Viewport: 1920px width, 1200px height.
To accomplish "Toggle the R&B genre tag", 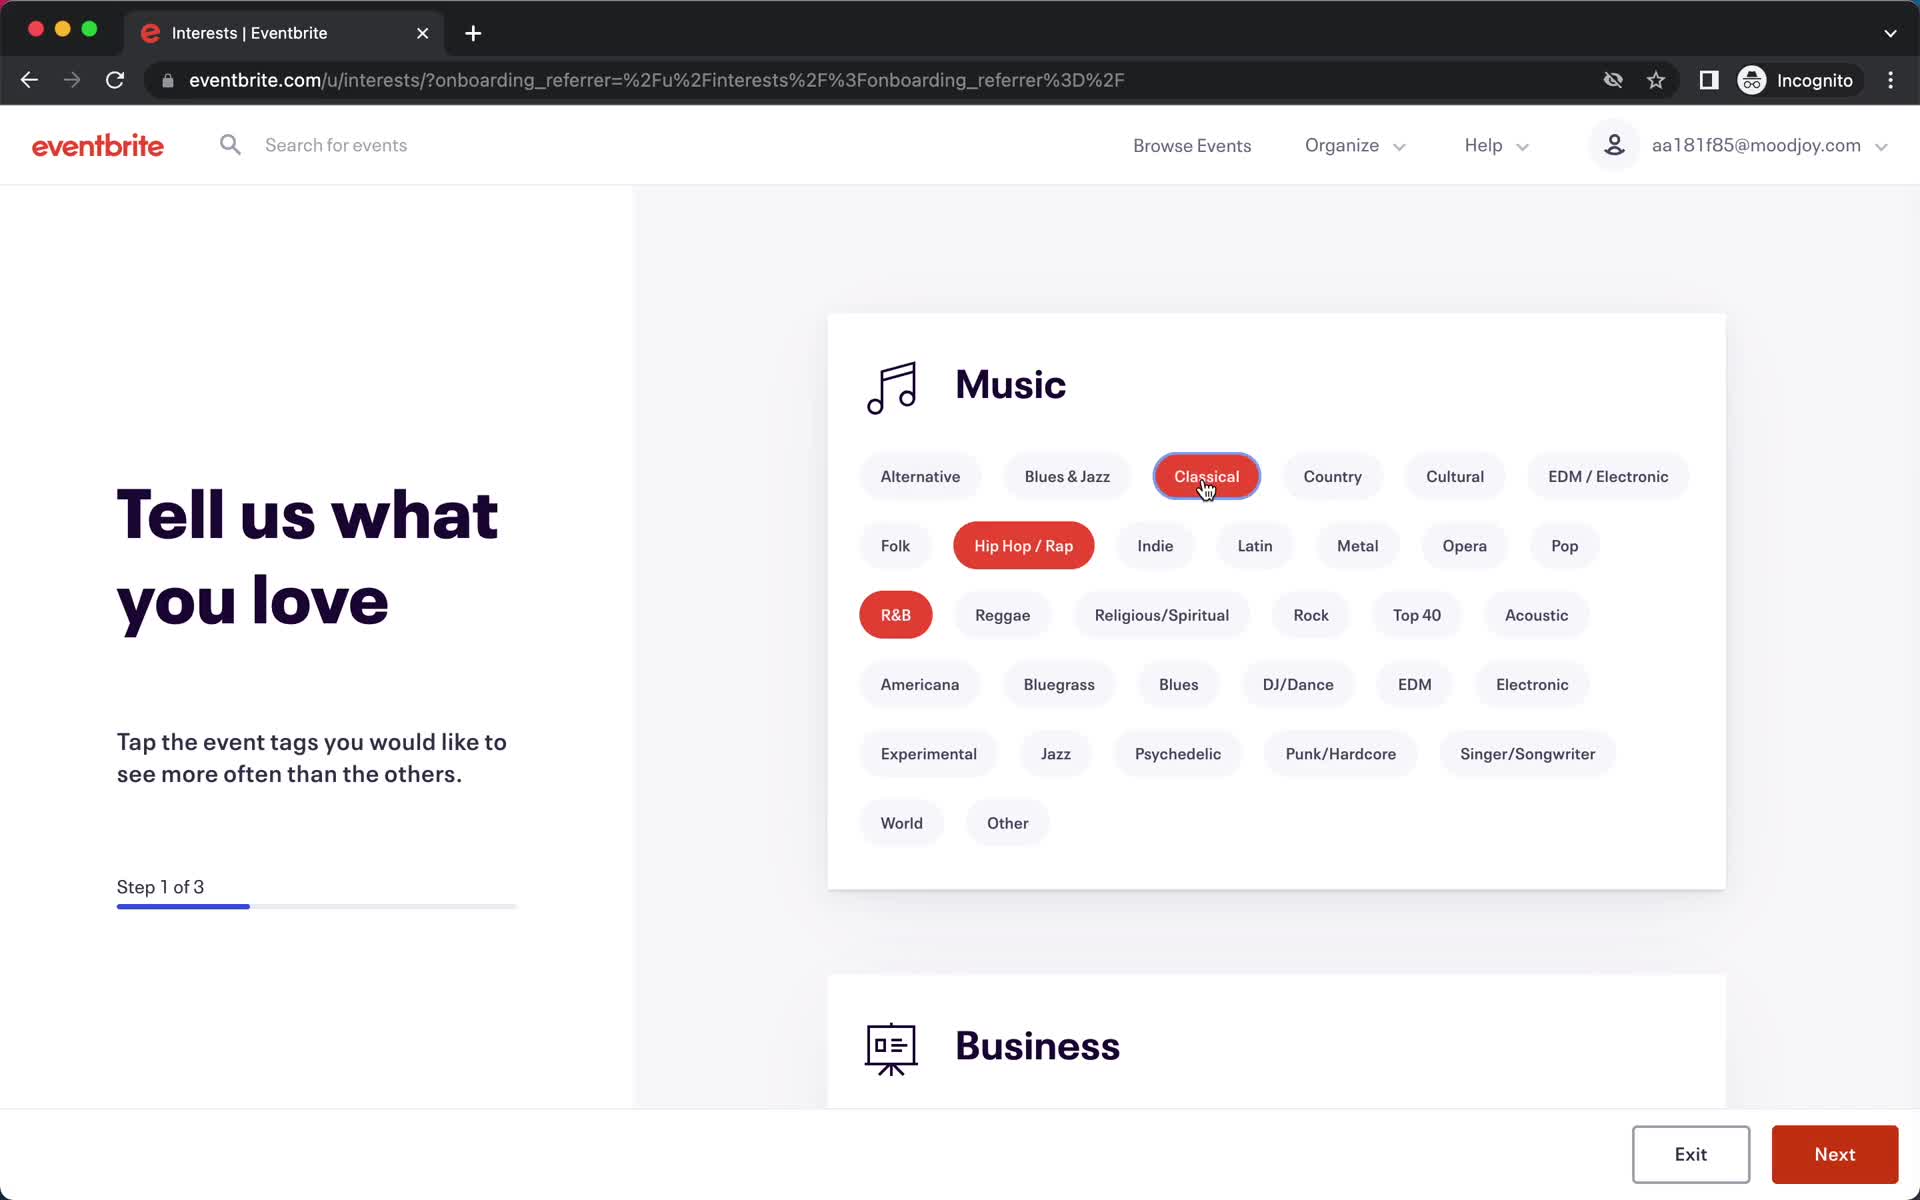I will [x=896, y=614].
